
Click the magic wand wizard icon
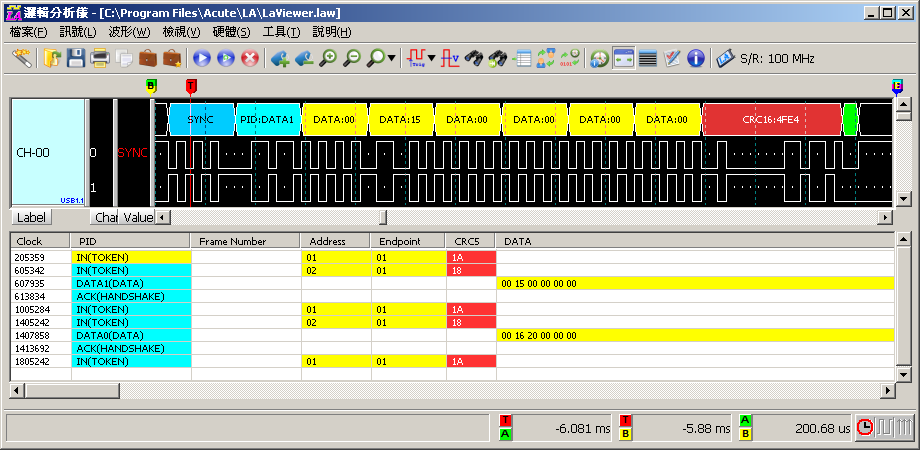pyautogui.click(x=22, y=58)
